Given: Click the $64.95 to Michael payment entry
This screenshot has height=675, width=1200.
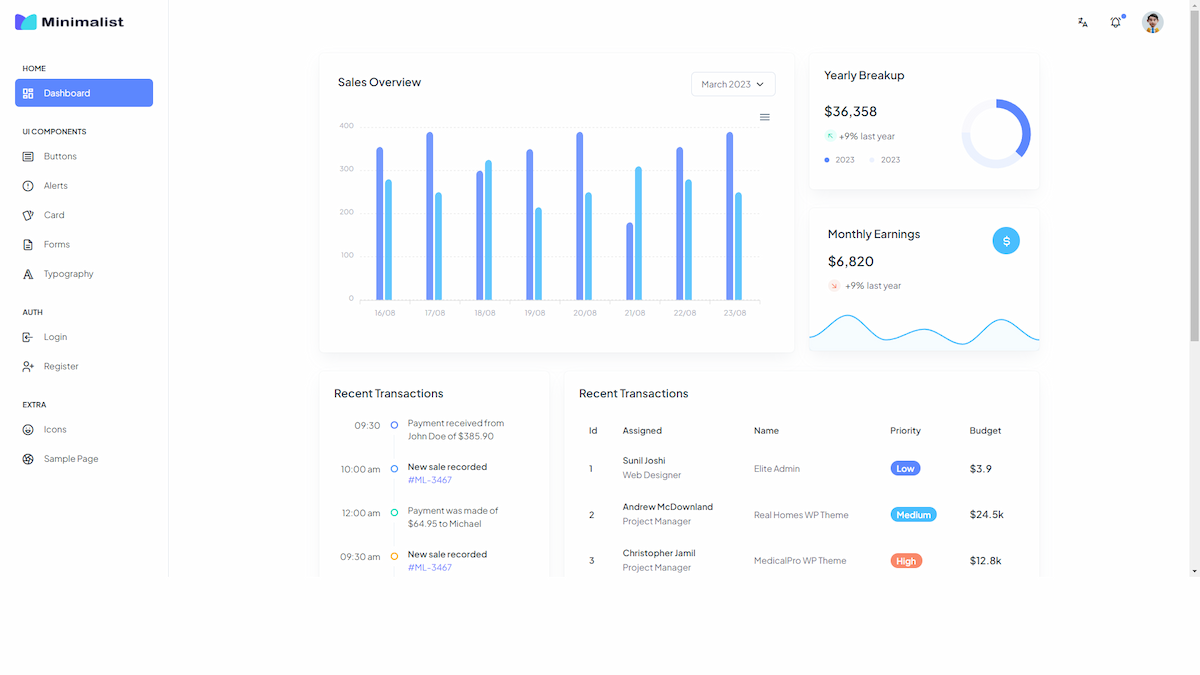Looking at the screenshot, I should click(x=453, y=517).
